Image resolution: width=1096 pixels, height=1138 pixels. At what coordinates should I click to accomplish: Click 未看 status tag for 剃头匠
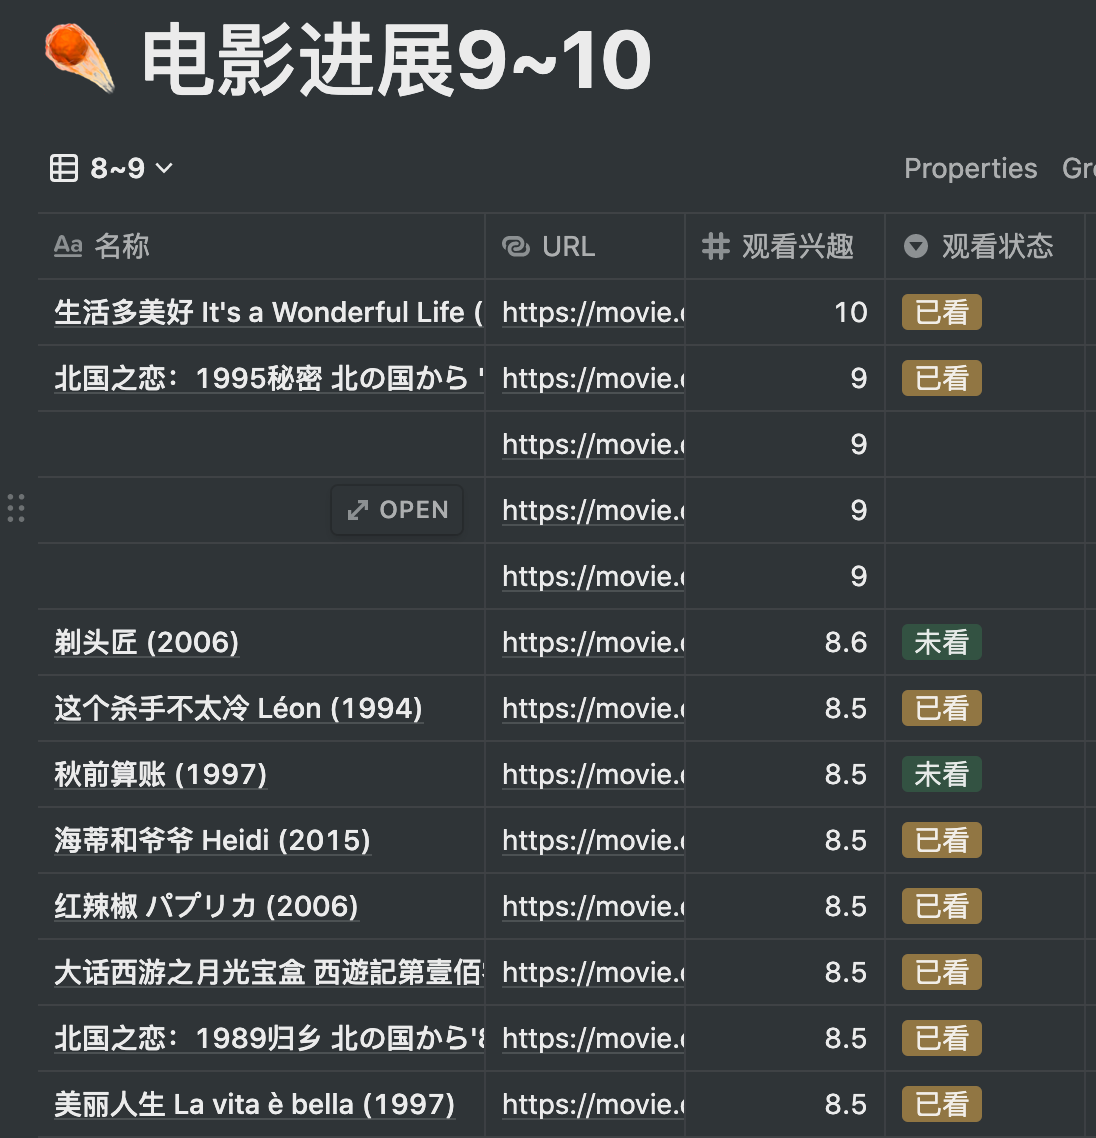coord(941,642)
